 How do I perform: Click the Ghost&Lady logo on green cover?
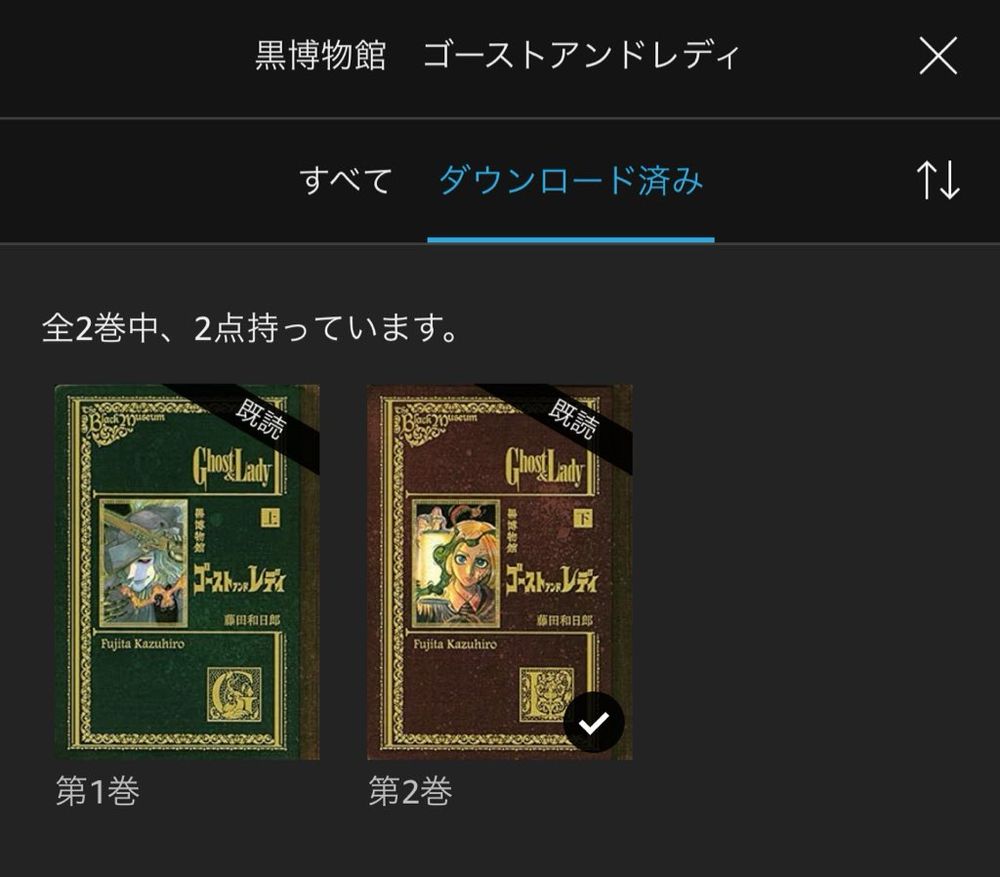[233, 467]
